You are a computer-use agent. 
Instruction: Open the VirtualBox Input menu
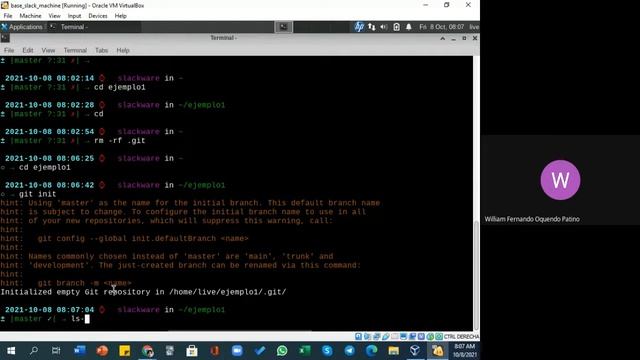tap(74, 16)
